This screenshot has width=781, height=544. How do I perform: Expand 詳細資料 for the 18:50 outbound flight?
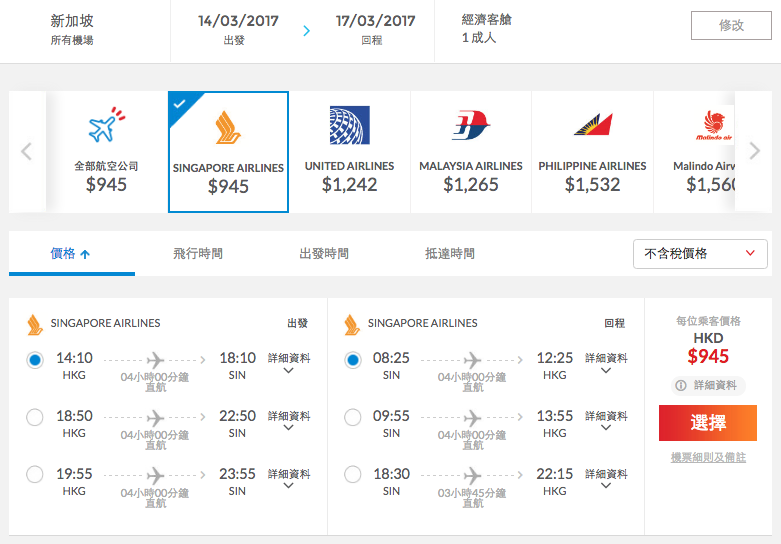pos(289,421)
